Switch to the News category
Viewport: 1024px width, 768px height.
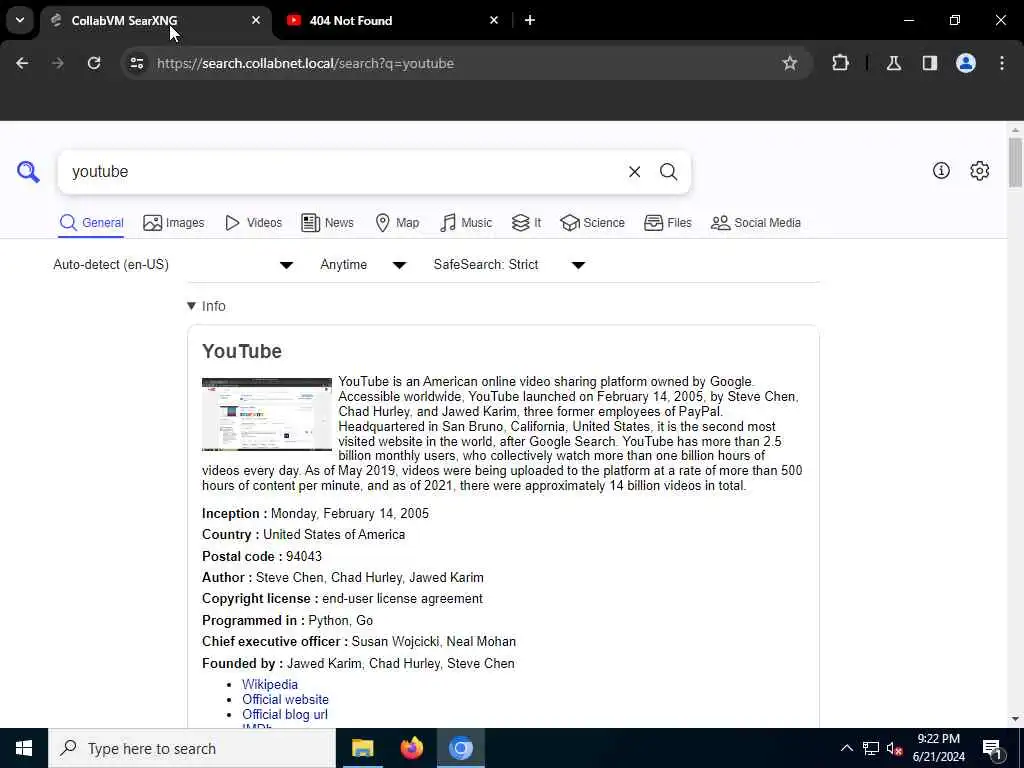pyautogui.click(x=328, y=223)
